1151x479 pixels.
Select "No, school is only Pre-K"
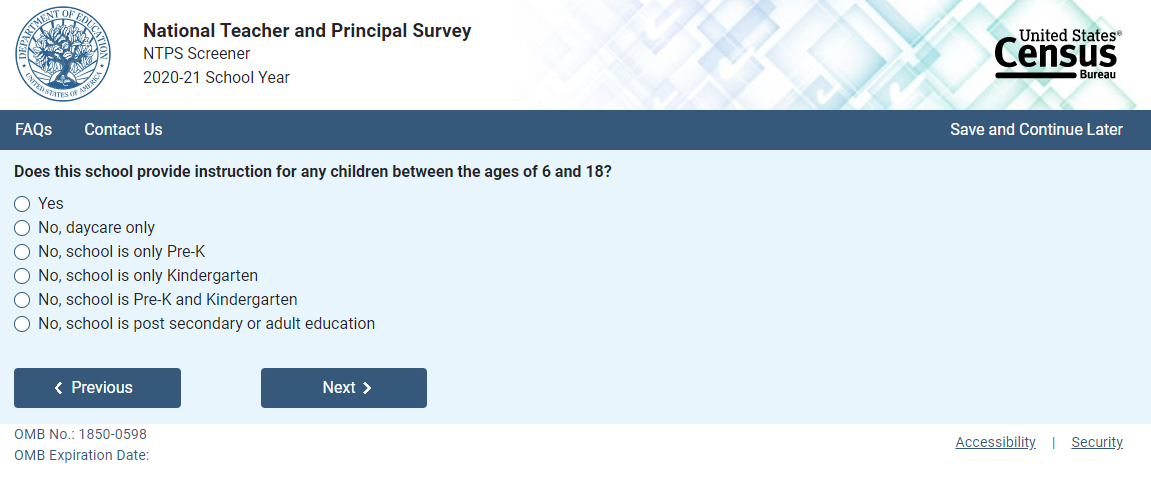click(x=22, y=252)
